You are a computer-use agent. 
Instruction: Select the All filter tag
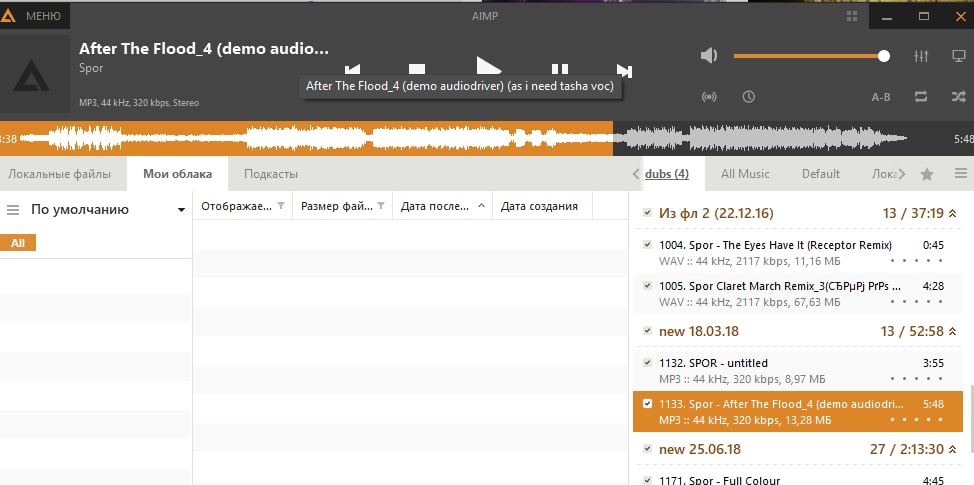click(x=18, y=243)
